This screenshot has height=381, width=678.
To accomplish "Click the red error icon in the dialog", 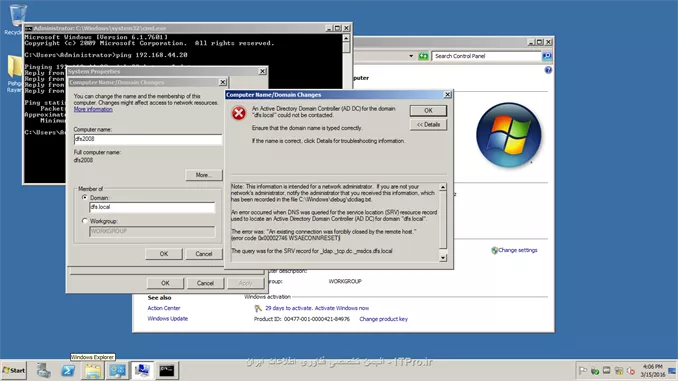I will click(239, 113).
